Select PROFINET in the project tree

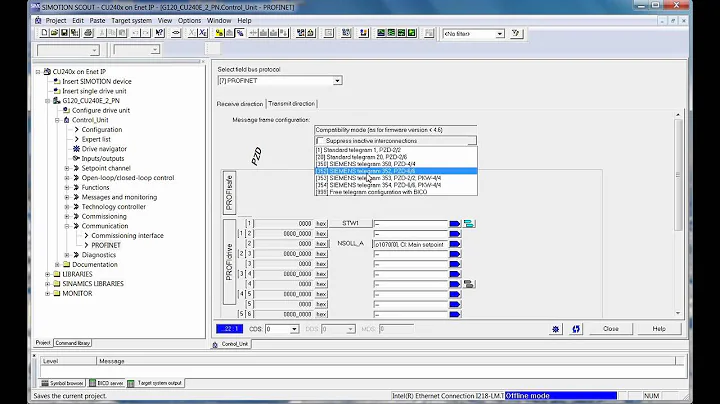106,245
